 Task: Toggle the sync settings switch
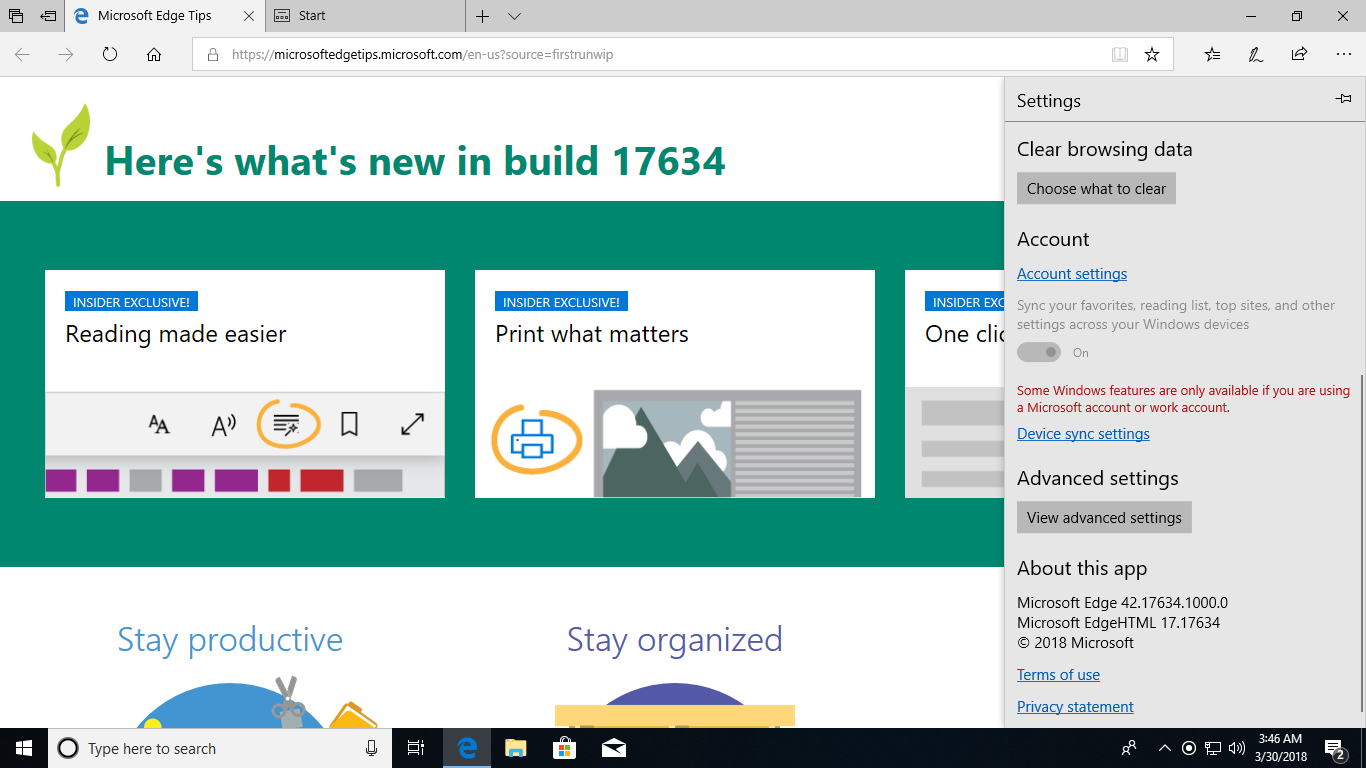1039,352
